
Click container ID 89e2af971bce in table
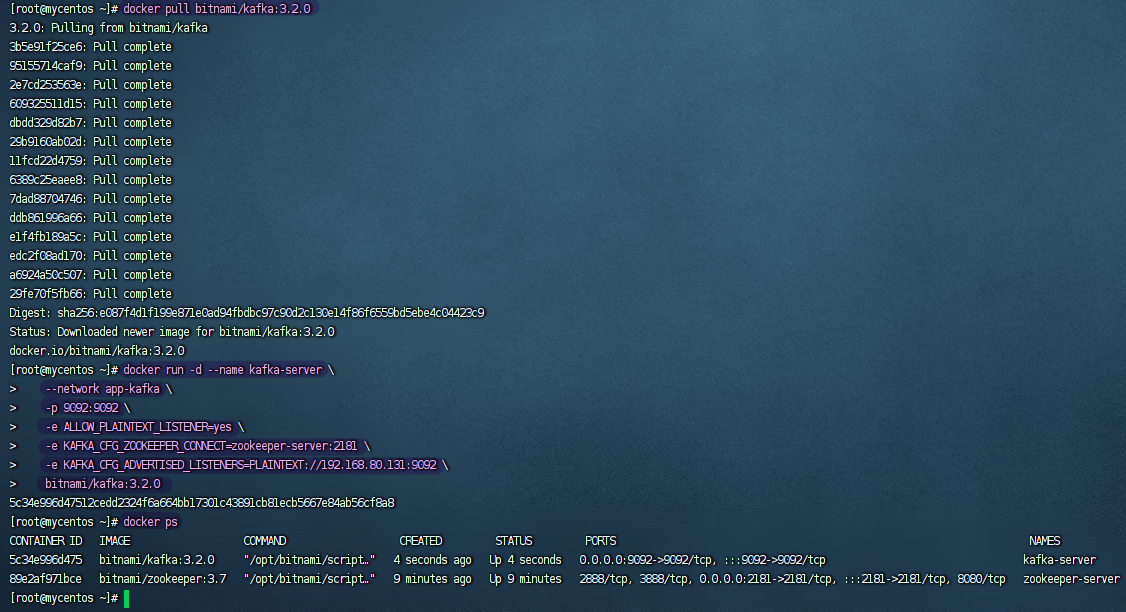click(46, 579)
